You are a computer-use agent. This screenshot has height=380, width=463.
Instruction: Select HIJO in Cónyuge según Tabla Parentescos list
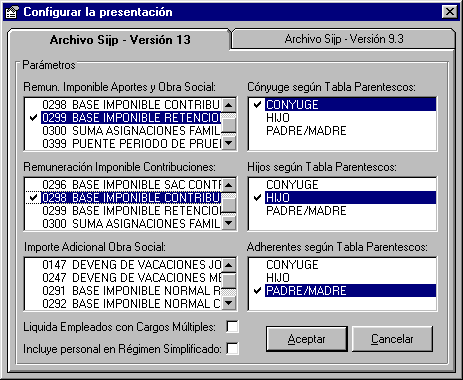[343, 118]
